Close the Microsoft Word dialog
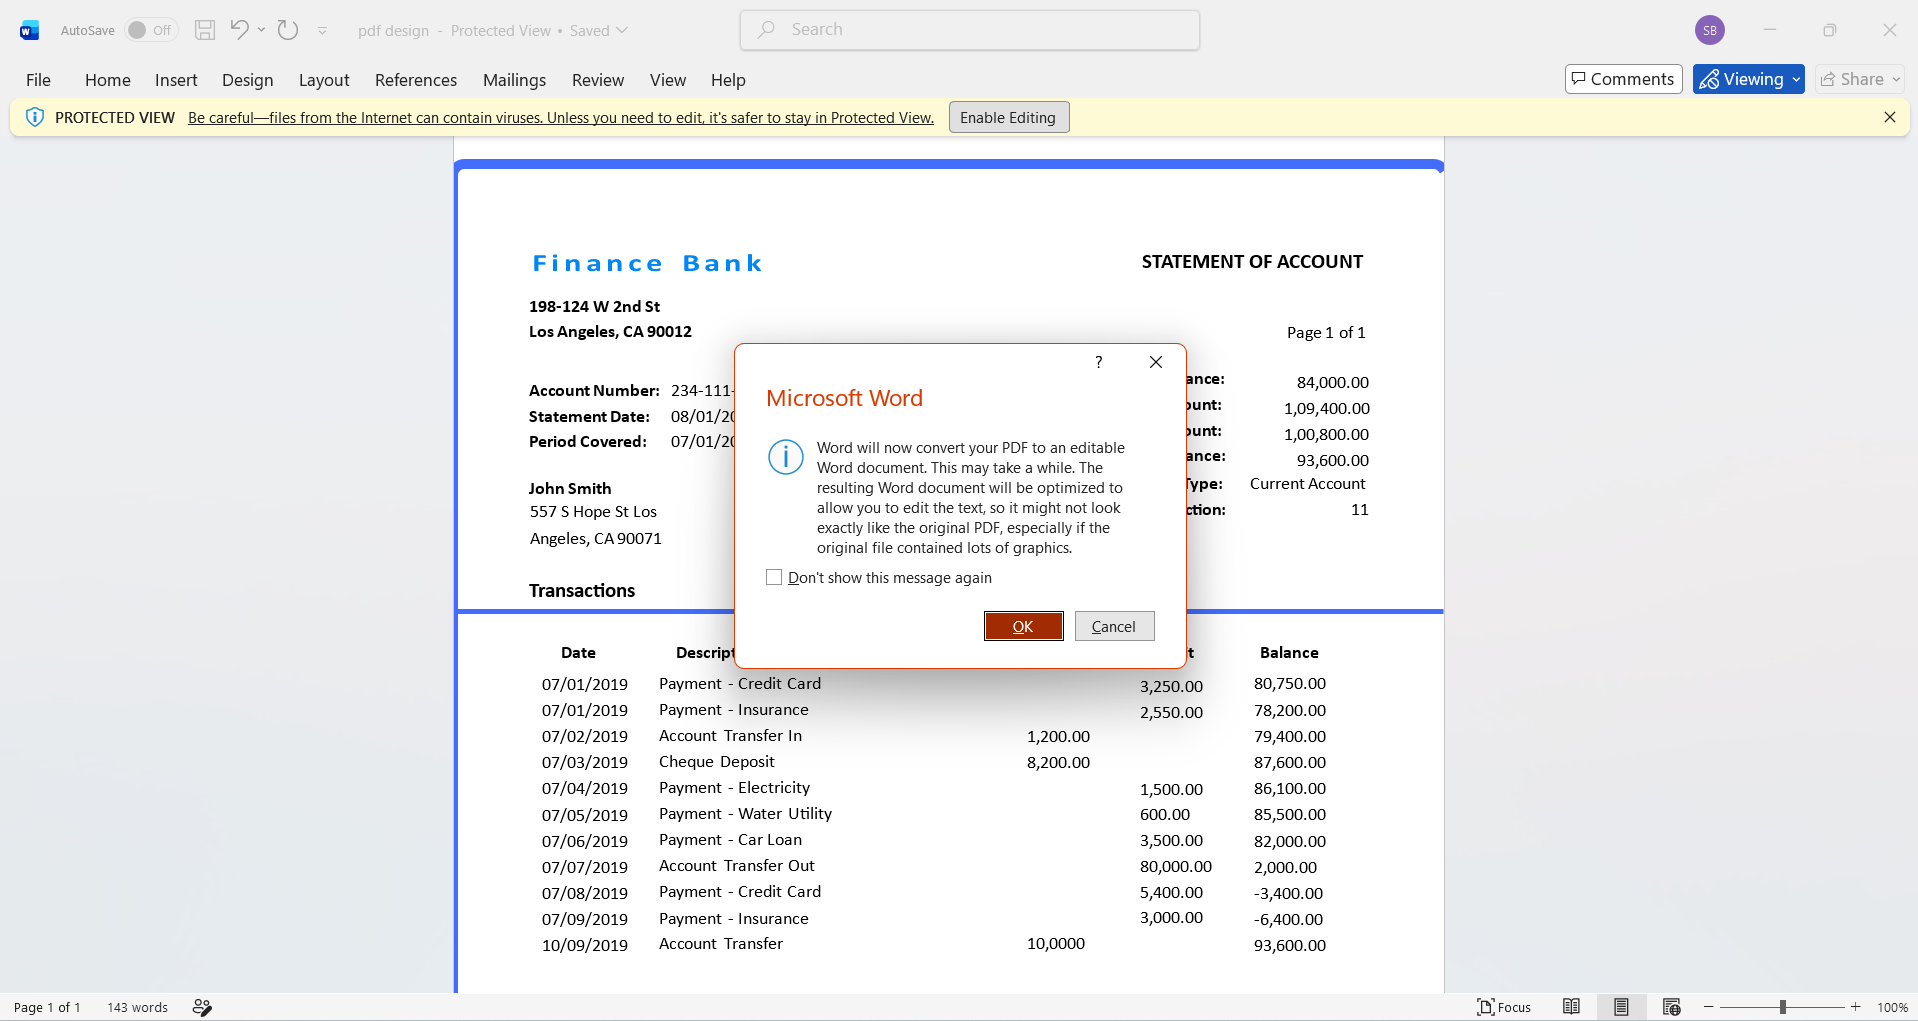Image resolution: width=1918 pixels, height=1021 pixels. (1155, 362)
